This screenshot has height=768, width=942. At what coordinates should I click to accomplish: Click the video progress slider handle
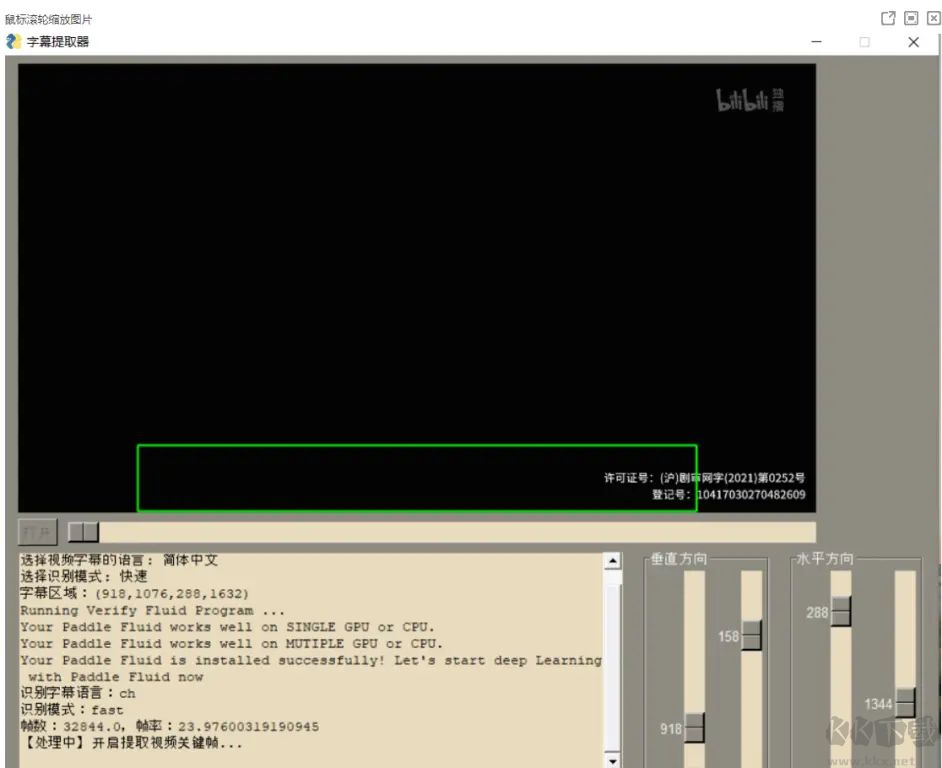83,532
